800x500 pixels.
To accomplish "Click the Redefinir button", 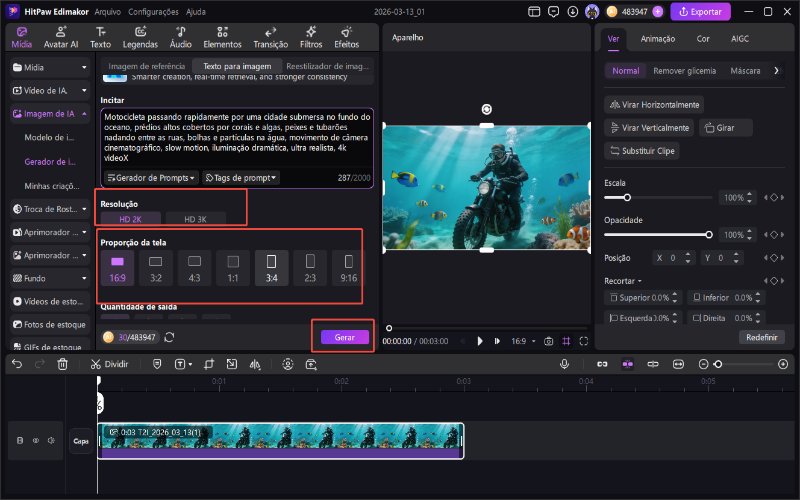I will (x=762, y=337).
